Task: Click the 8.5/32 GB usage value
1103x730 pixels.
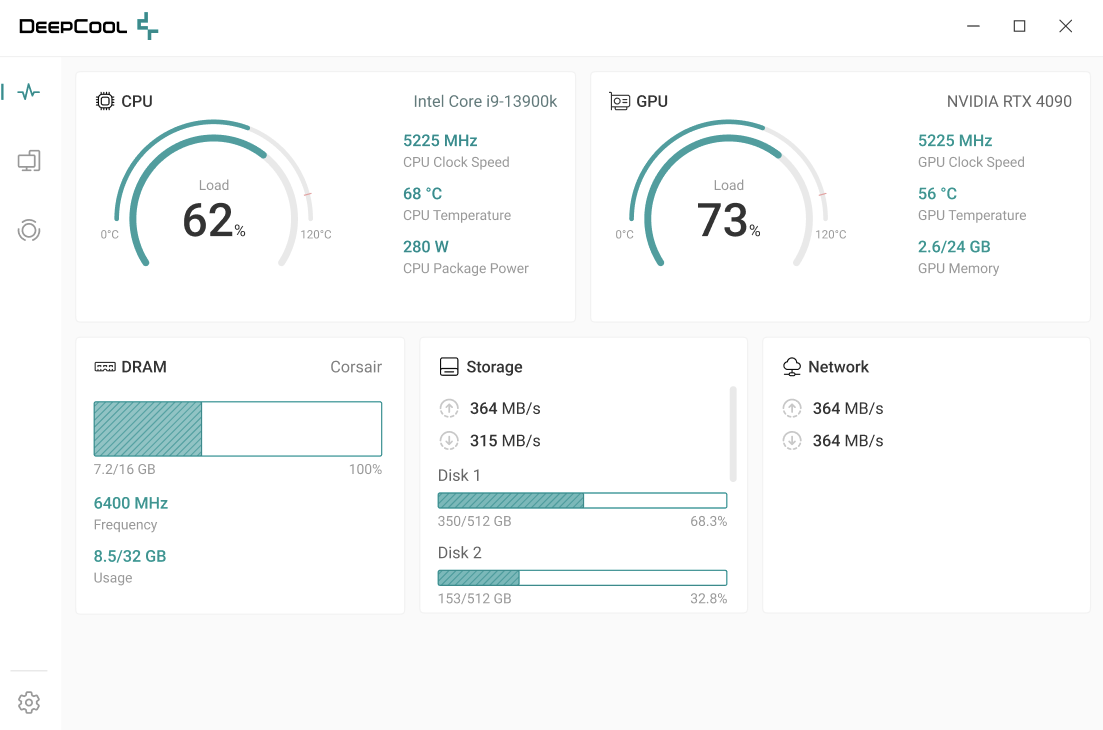Action: tap(130, 556)
